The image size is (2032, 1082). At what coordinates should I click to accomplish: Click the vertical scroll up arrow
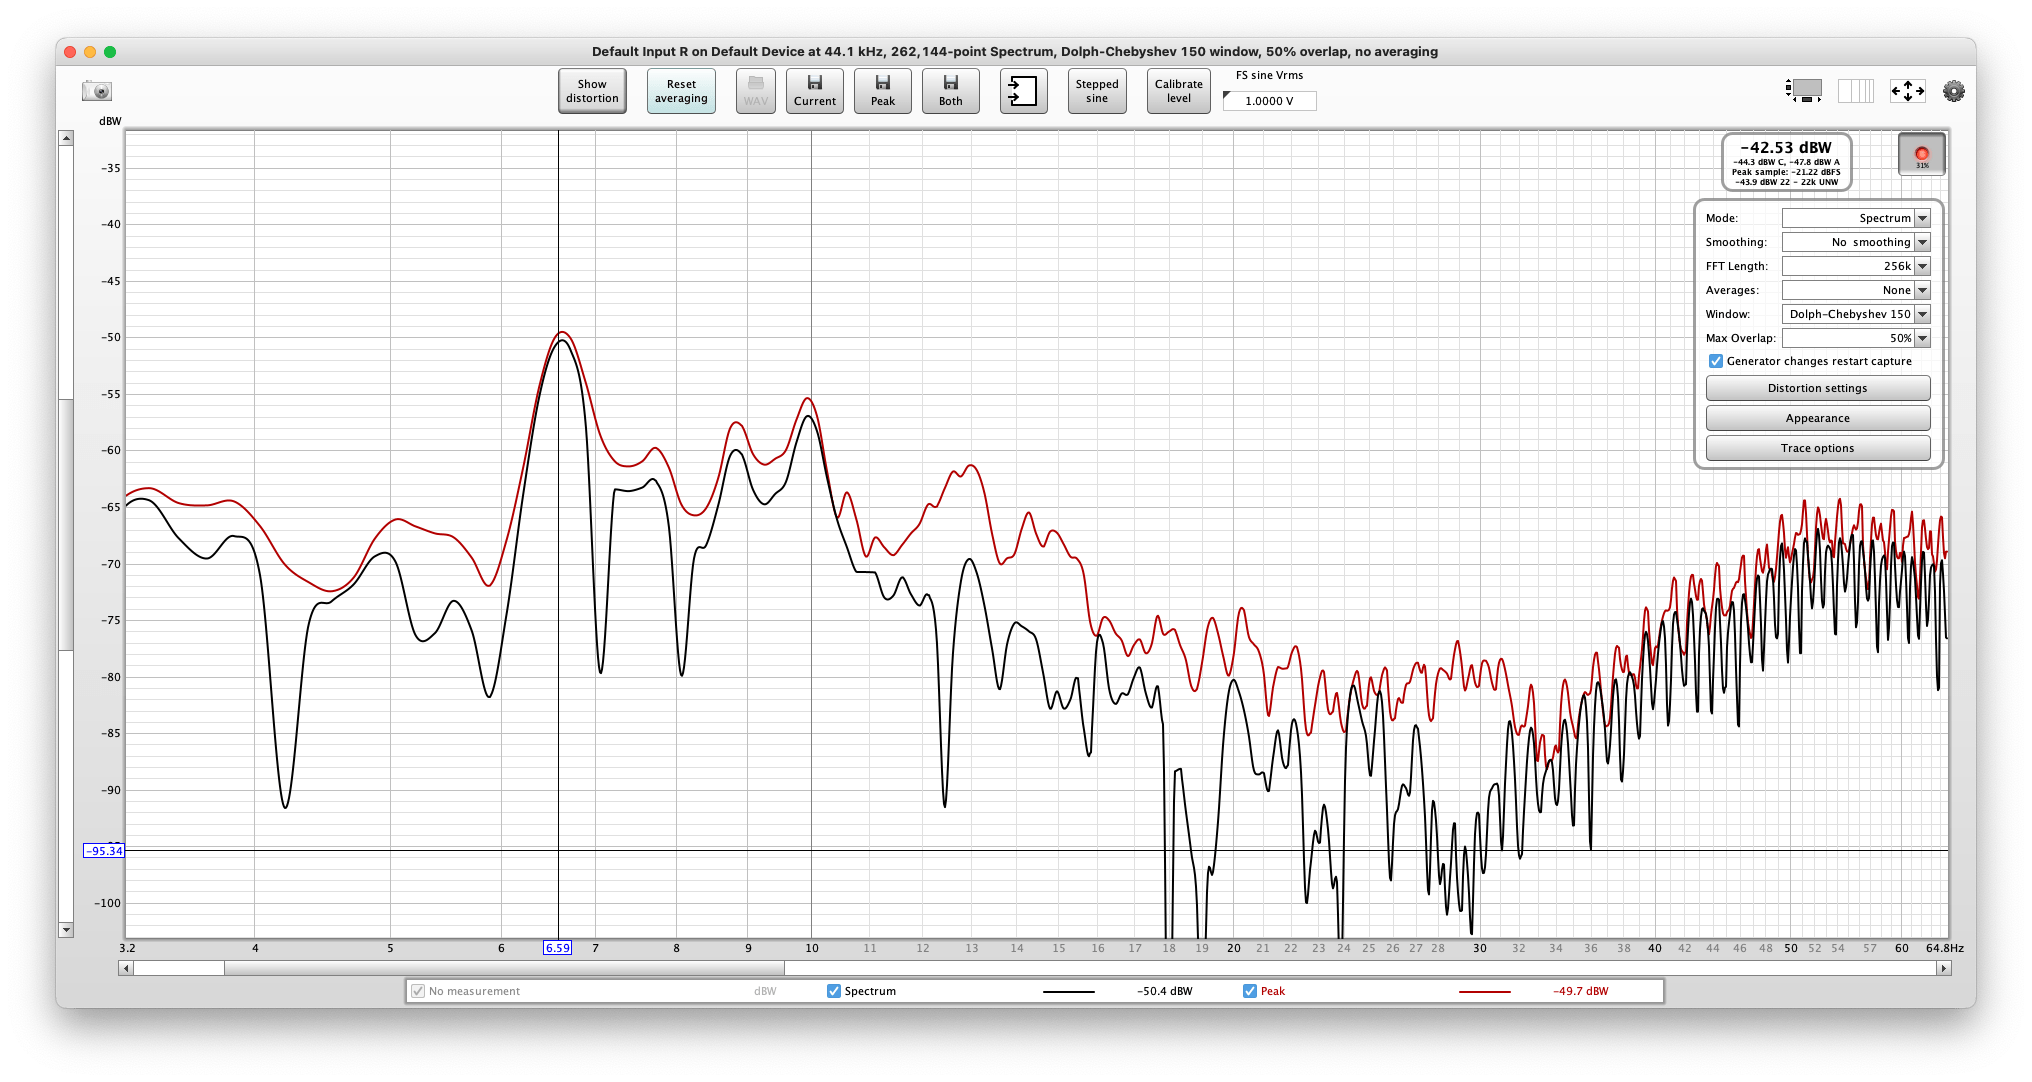coord(66,138)
